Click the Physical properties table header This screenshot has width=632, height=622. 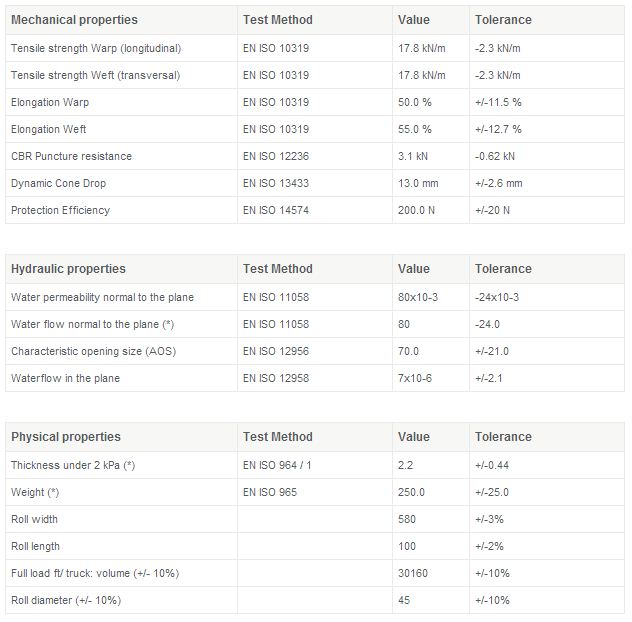pyautogui.click(x=65, y=437)
